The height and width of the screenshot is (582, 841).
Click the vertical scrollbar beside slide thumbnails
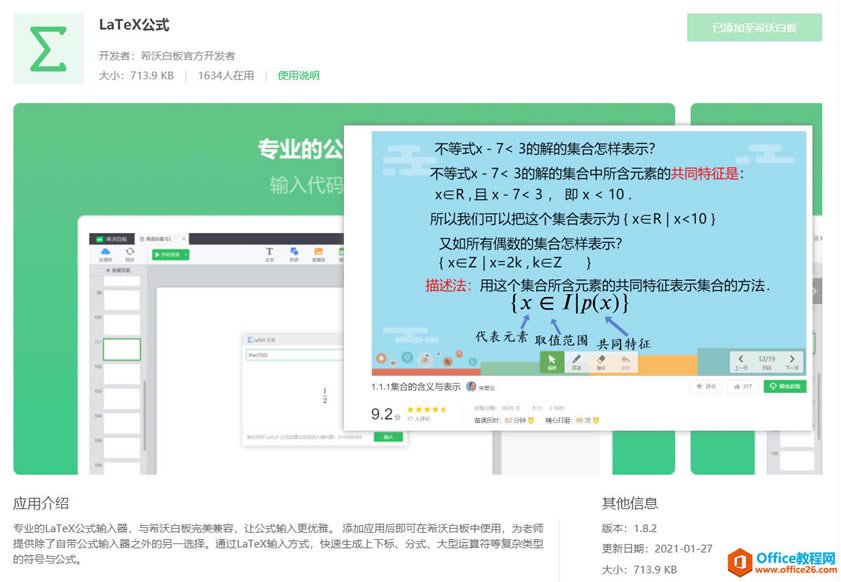pos(145,416)
